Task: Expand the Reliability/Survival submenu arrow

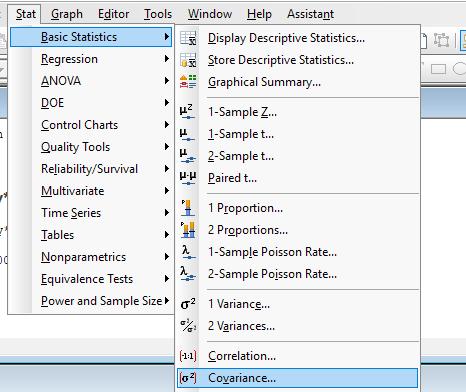Action: [167, 169]
